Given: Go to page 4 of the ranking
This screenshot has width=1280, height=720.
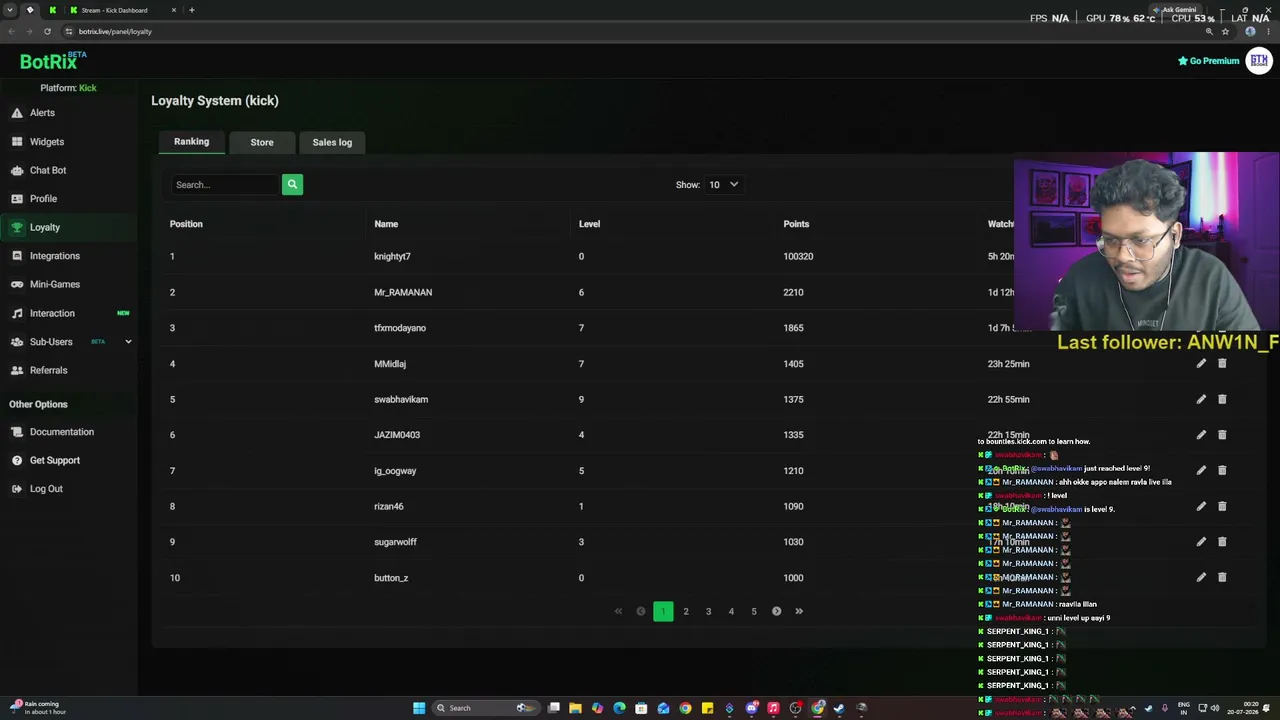Looking at the screenshot, I should tap(731, 611).
